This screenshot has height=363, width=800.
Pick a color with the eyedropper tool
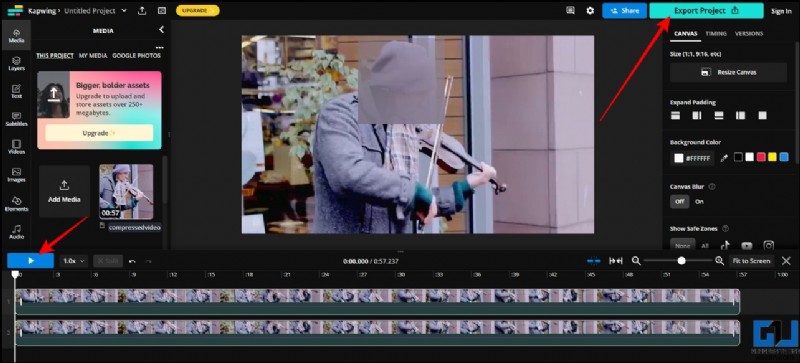pyautogui.click(x=723, y=158)
